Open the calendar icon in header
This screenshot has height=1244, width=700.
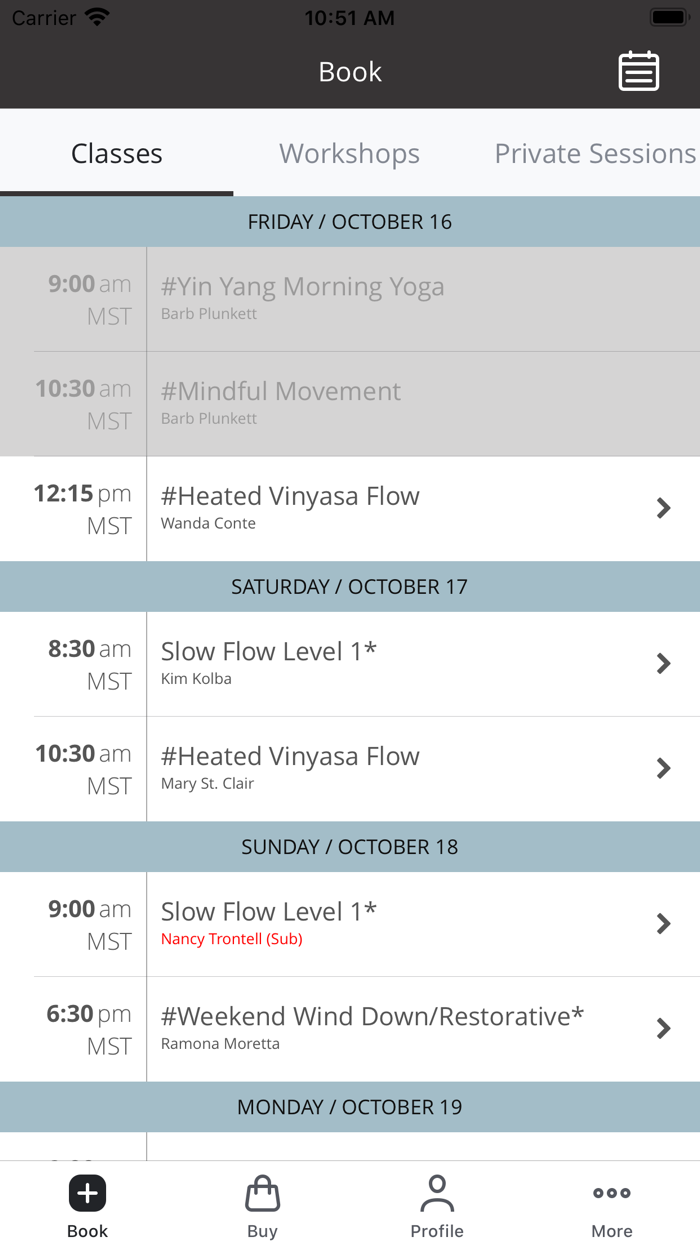(638, 72)
